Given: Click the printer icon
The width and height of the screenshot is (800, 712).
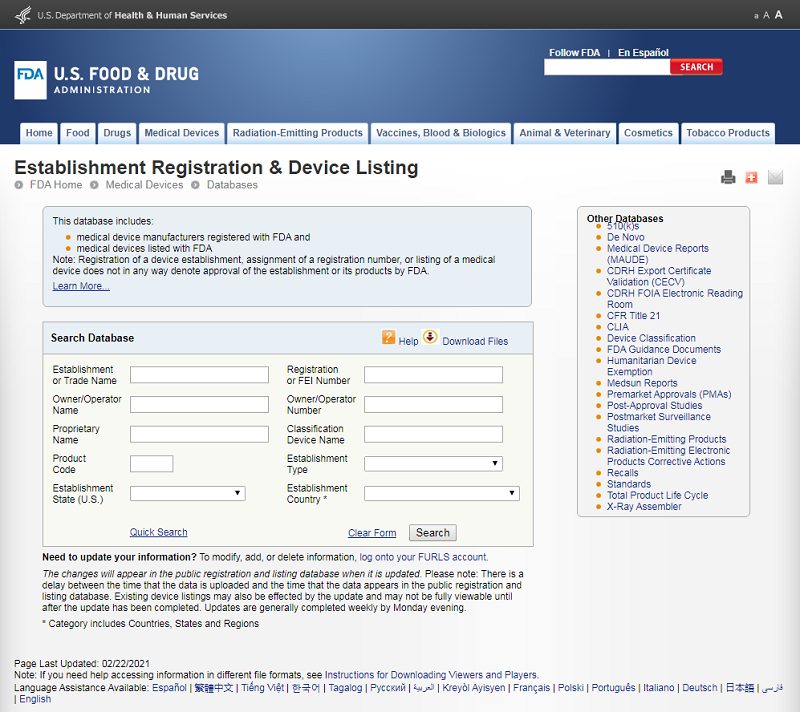Looking at the screenshot, I should coord(728,178).
